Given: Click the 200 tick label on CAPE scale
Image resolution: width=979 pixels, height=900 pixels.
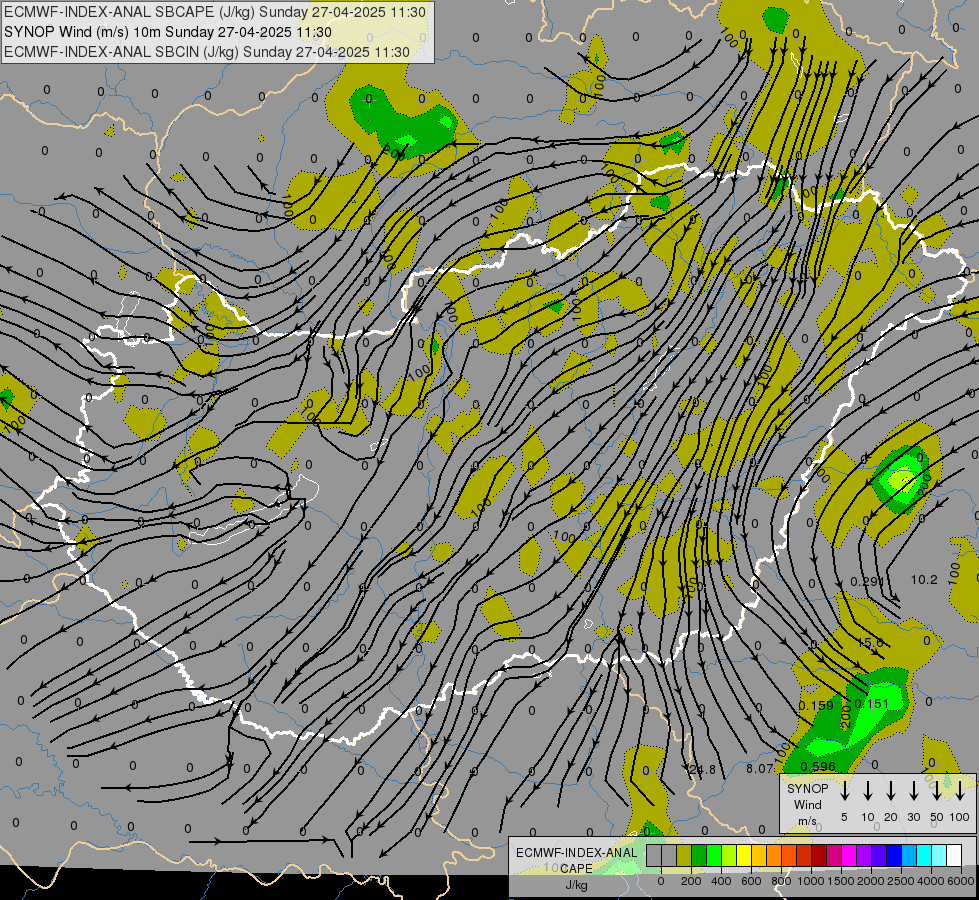Looking at the screenshot, I should coord(691,881).
